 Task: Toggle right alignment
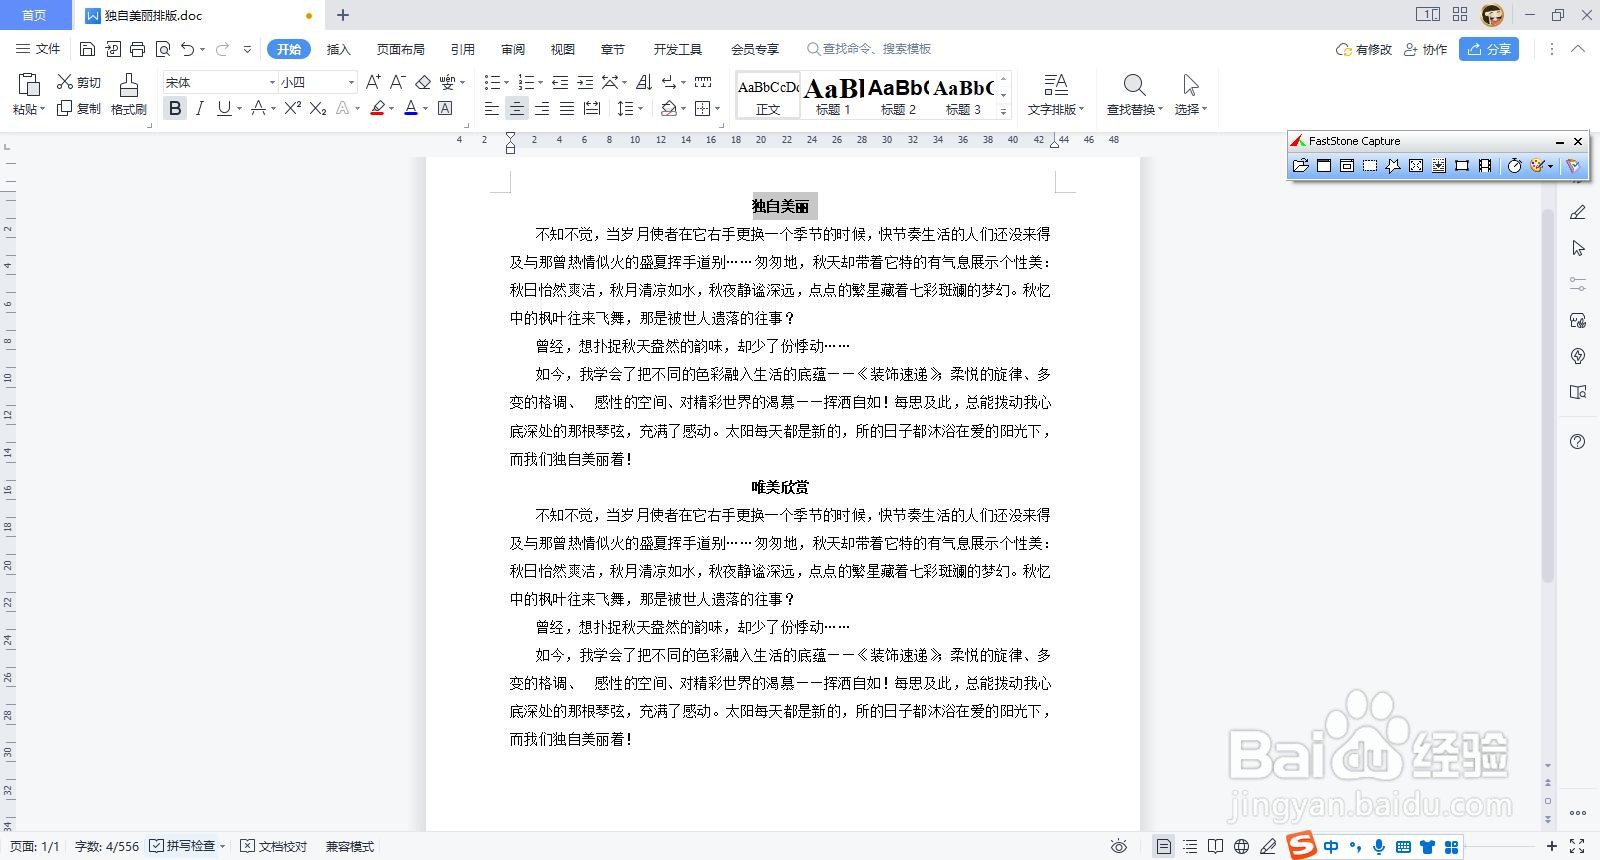(541, 108)
